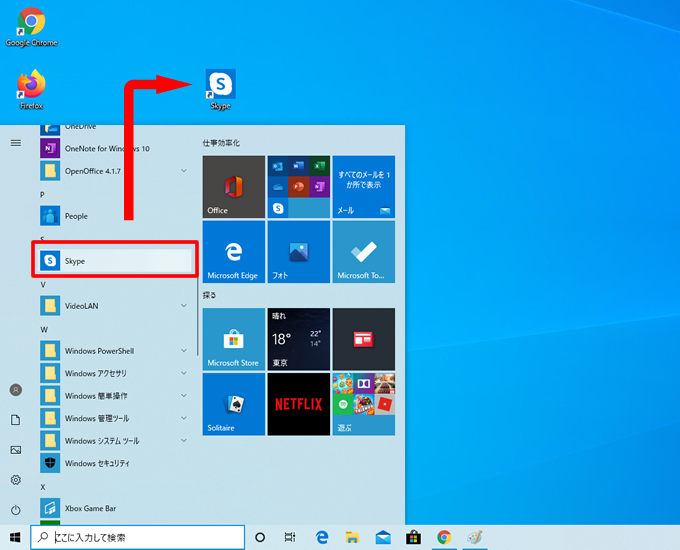Image resolution: width=680 pixels, height=550 pixels.
Task: Open the Microsoft Store tile
Action: (x=234, y=339)
